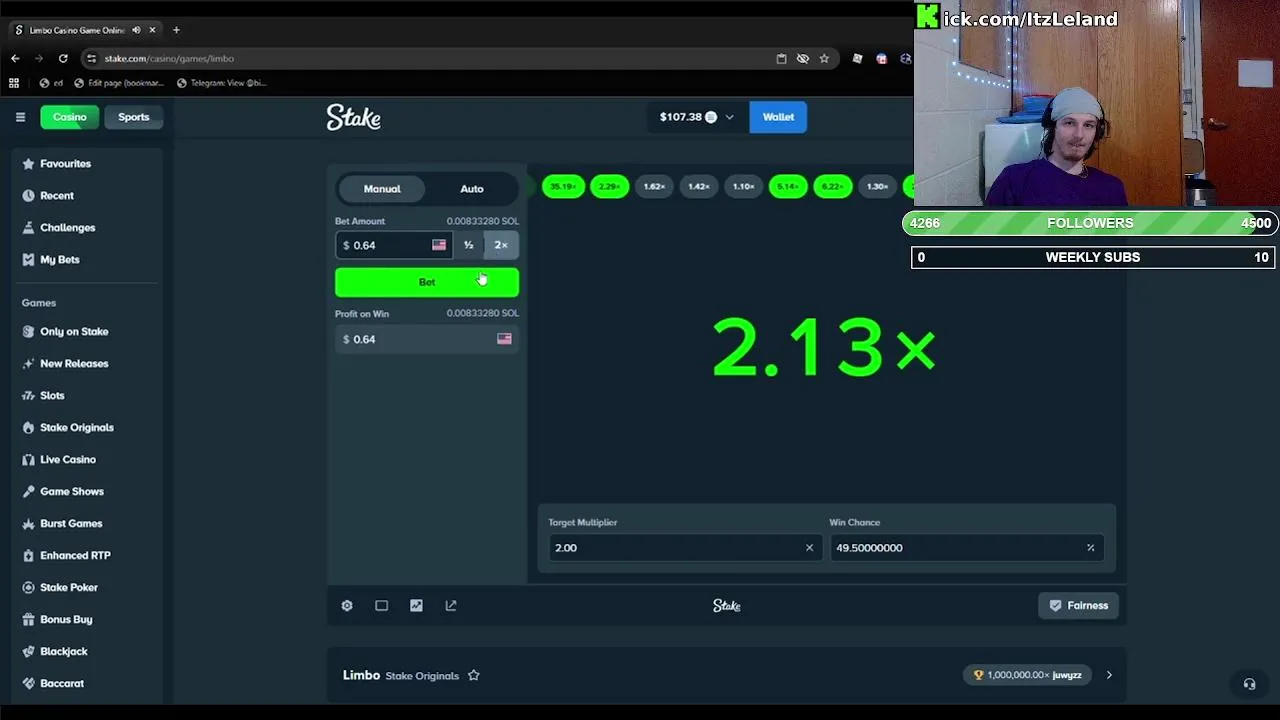Image resolution: width=1280 pixels, height=720 pixels.
Task: Open a new browser tab
Action: click(x=176, y=30)
